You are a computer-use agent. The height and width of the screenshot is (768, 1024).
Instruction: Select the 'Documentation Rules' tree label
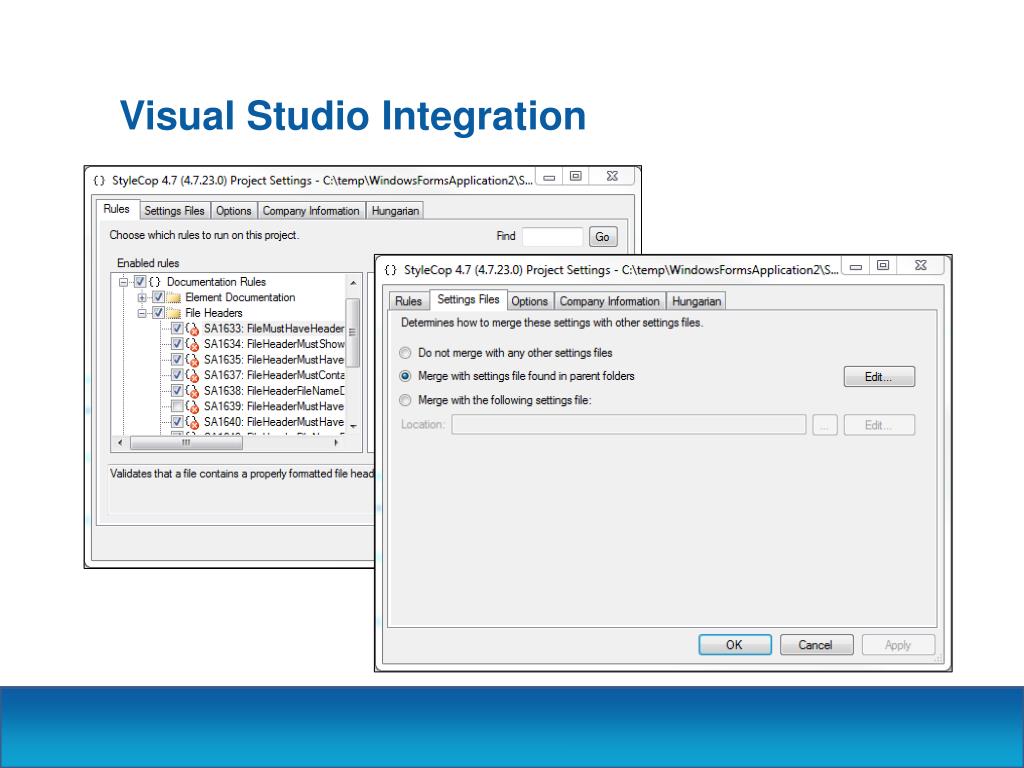tap(216, 282)
